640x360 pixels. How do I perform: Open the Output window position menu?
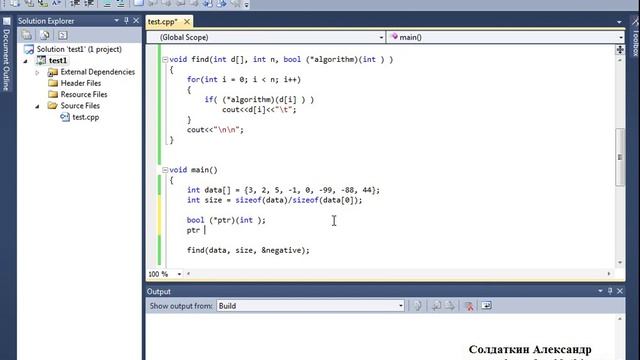click(600, 291)
